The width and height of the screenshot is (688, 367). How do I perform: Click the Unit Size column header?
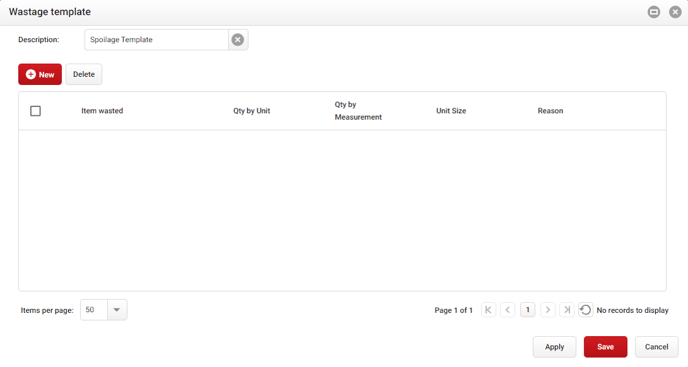[451, 111]
